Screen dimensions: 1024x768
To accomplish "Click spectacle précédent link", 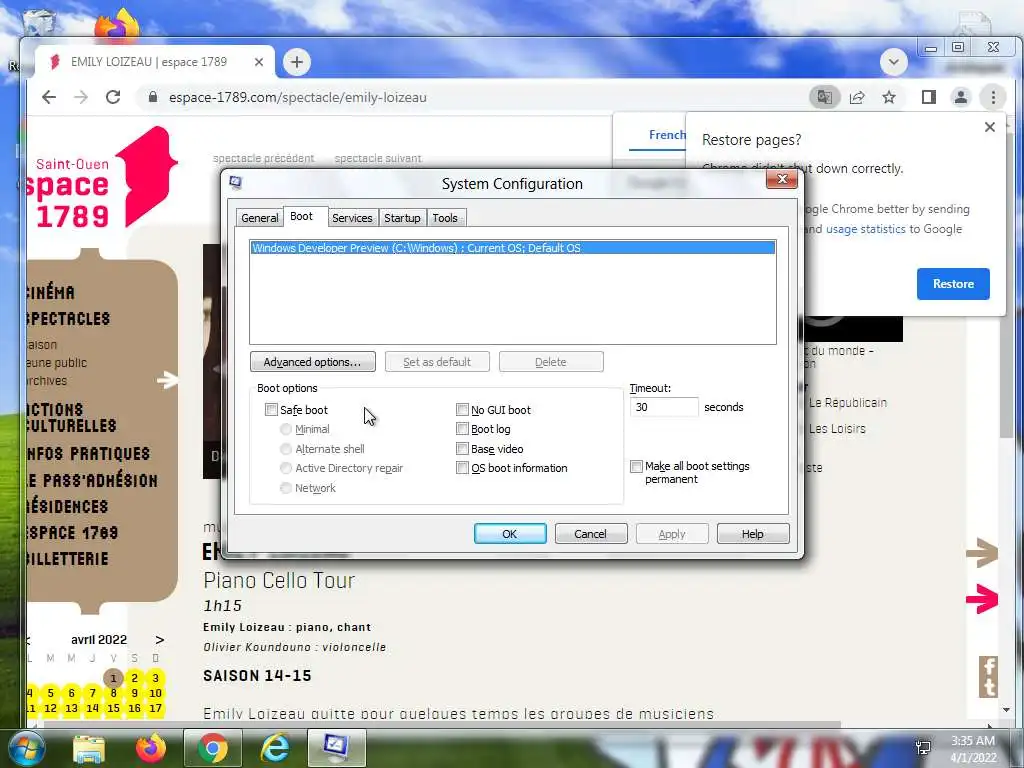I will tap(263, 158).
